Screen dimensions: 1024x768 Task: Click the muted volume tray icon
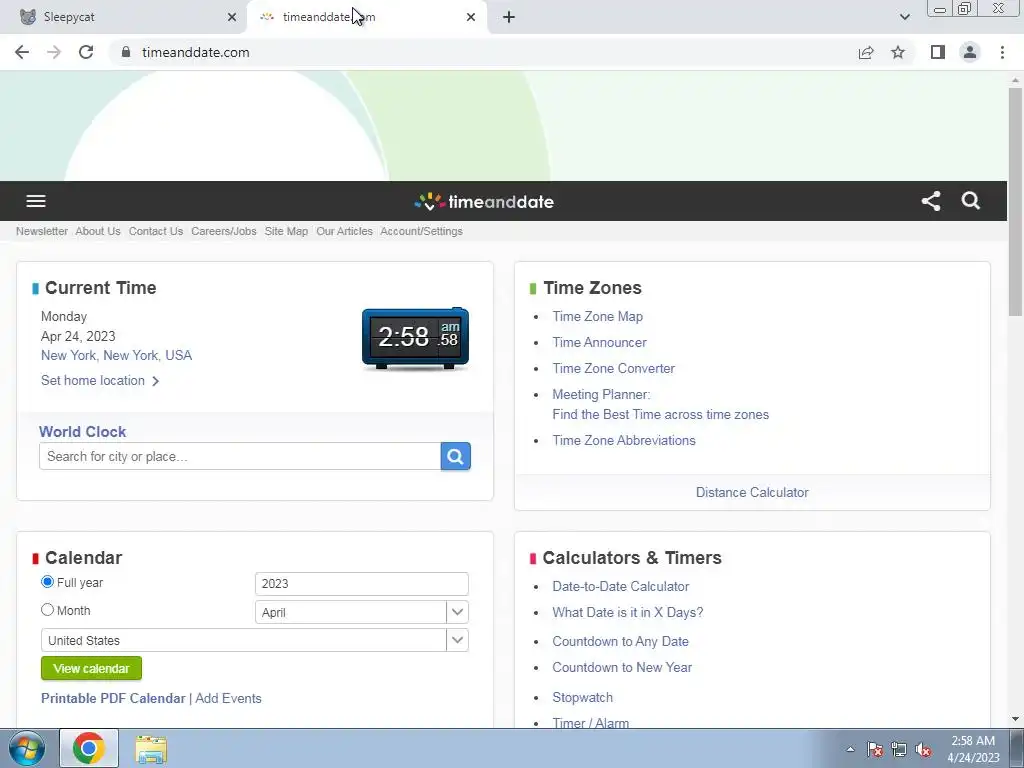click(x=923, y=749)
